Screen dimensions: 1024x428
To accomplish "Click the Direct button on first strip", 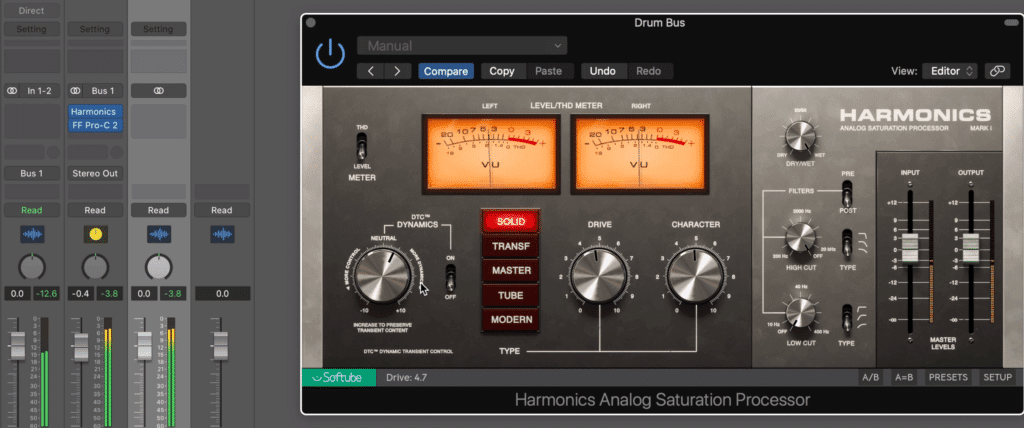I will pos(31,10).
